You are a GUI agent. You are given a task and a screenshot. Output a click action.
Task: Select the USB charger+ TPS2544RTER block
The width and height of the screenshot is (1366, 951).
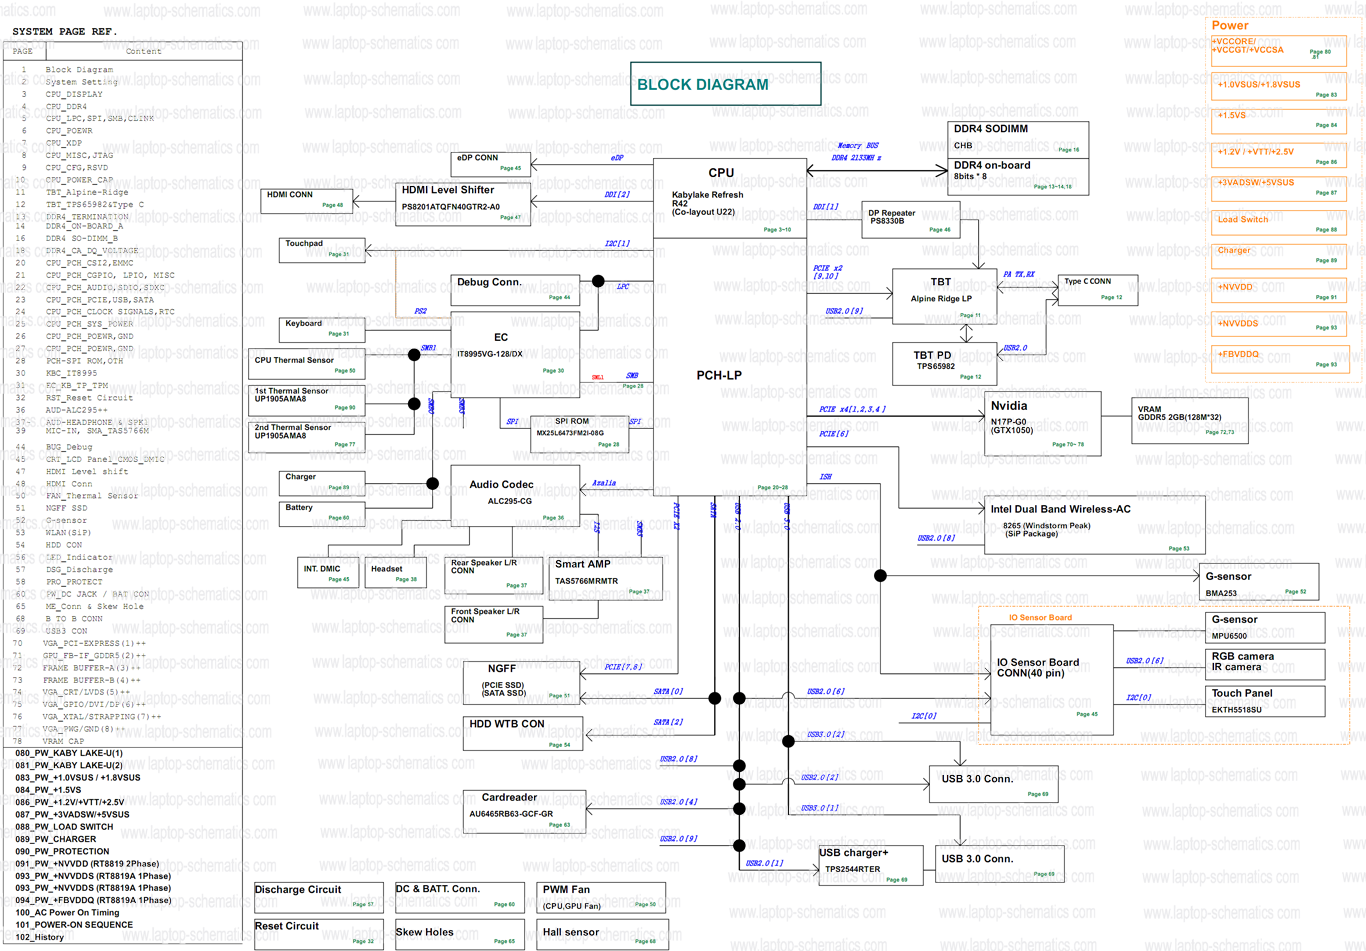873,865
